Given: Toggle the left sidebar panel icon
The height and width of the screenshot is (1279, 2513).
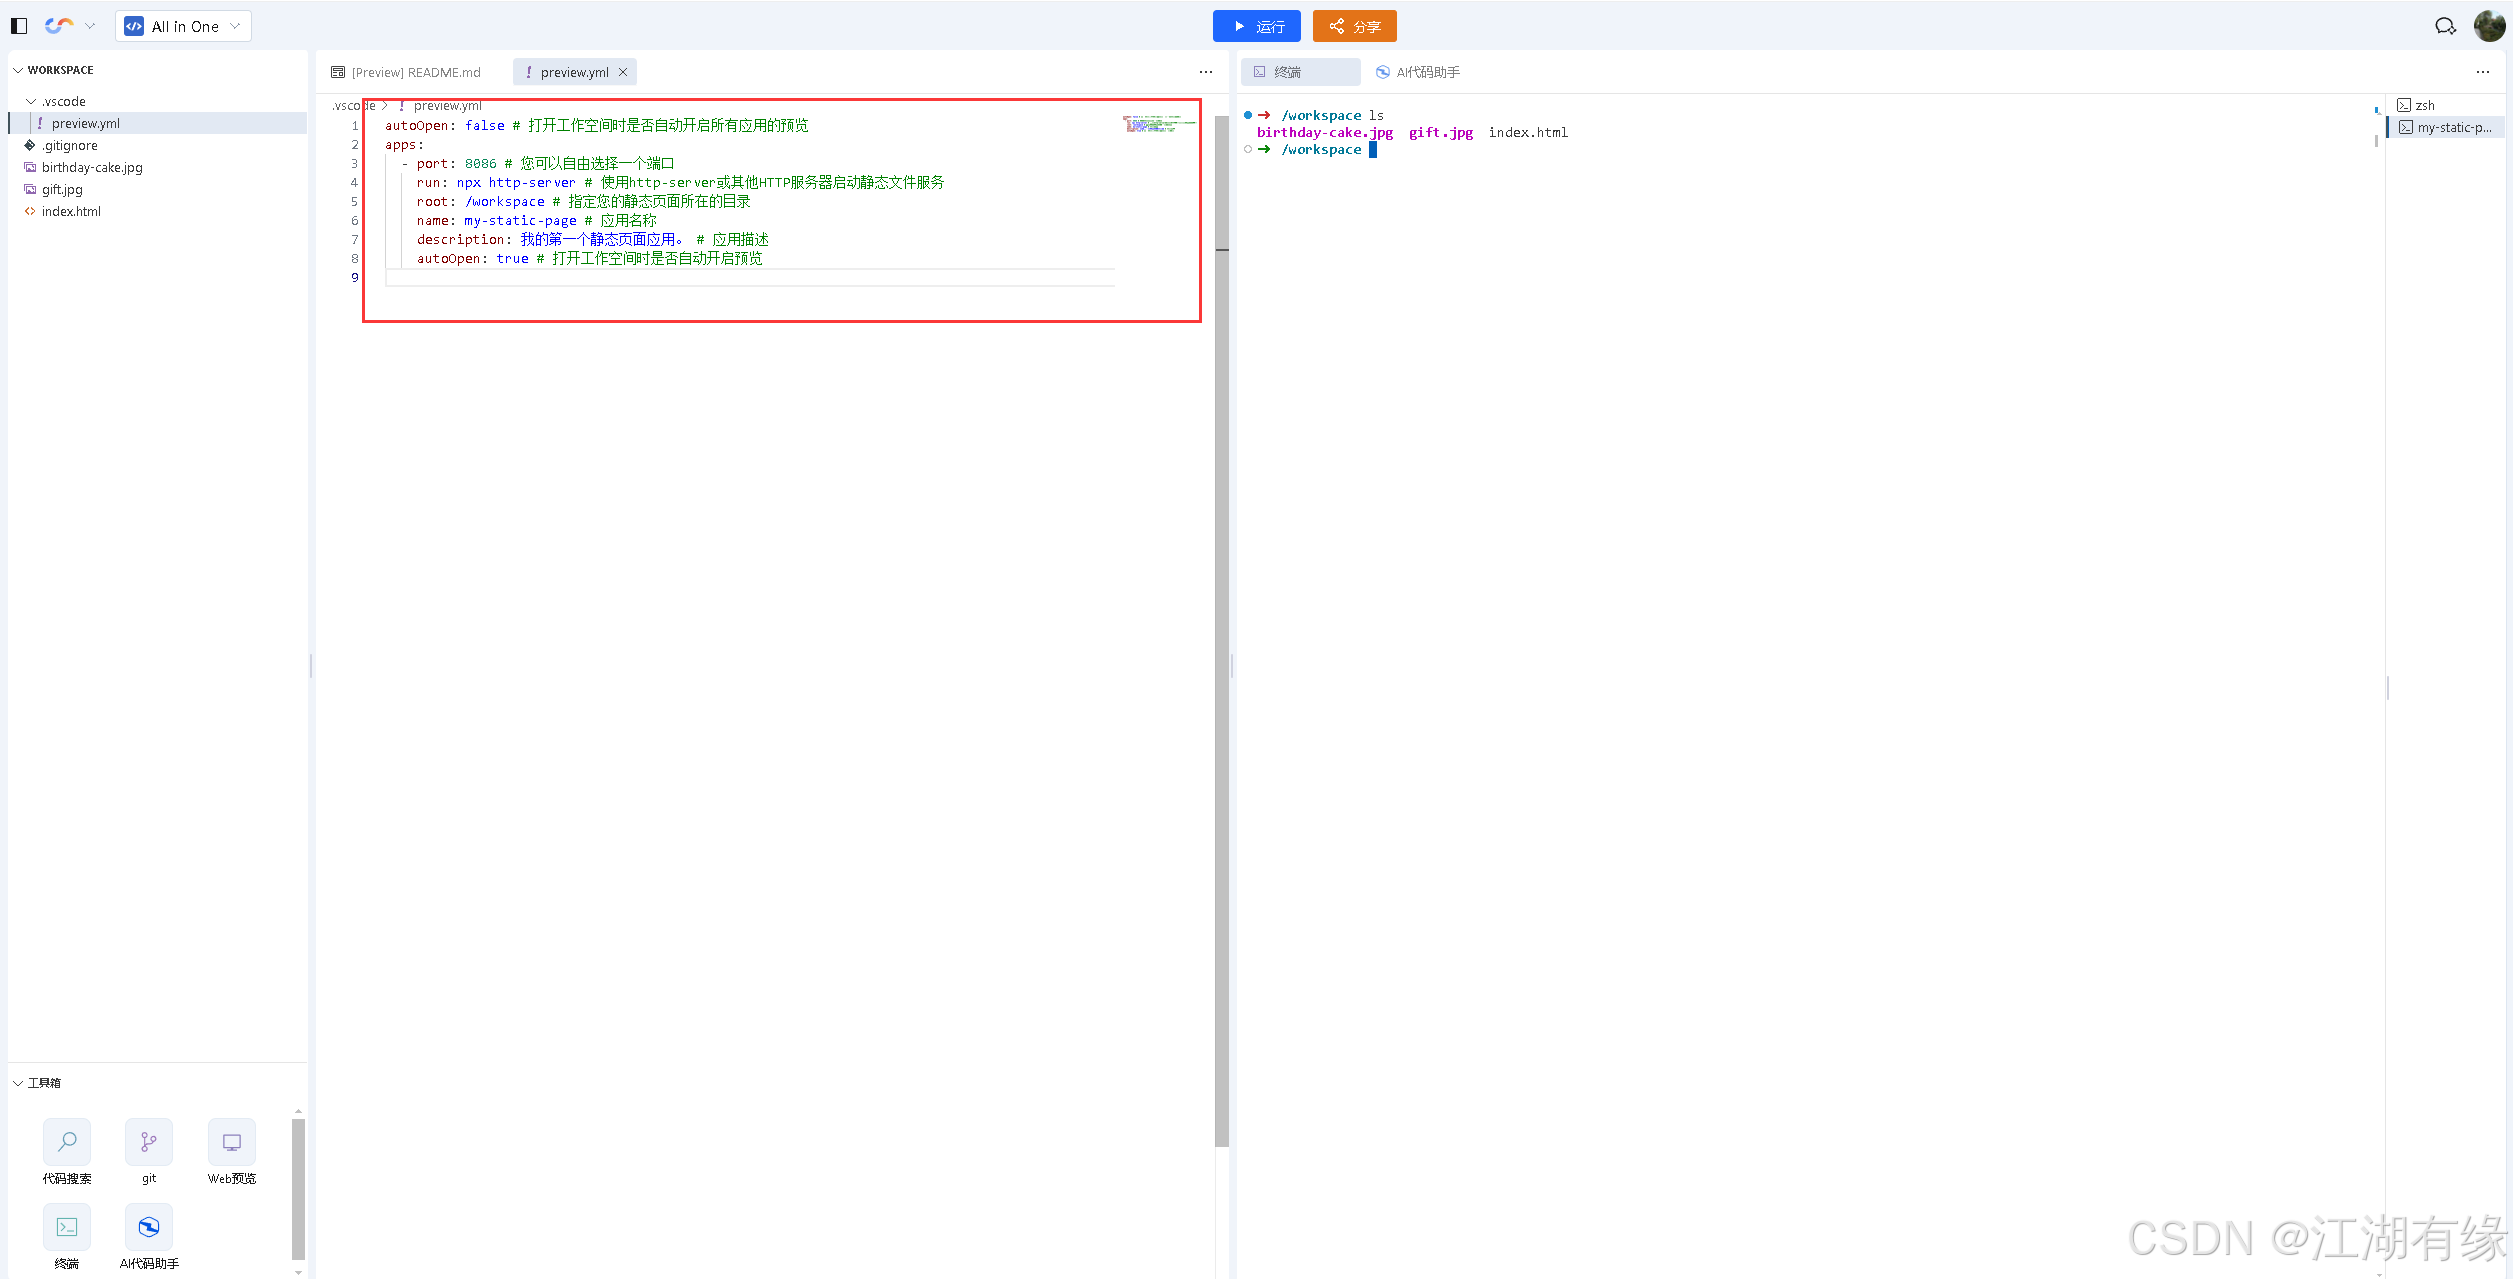Looking at the screenshot, I should (x=19, y=26).
